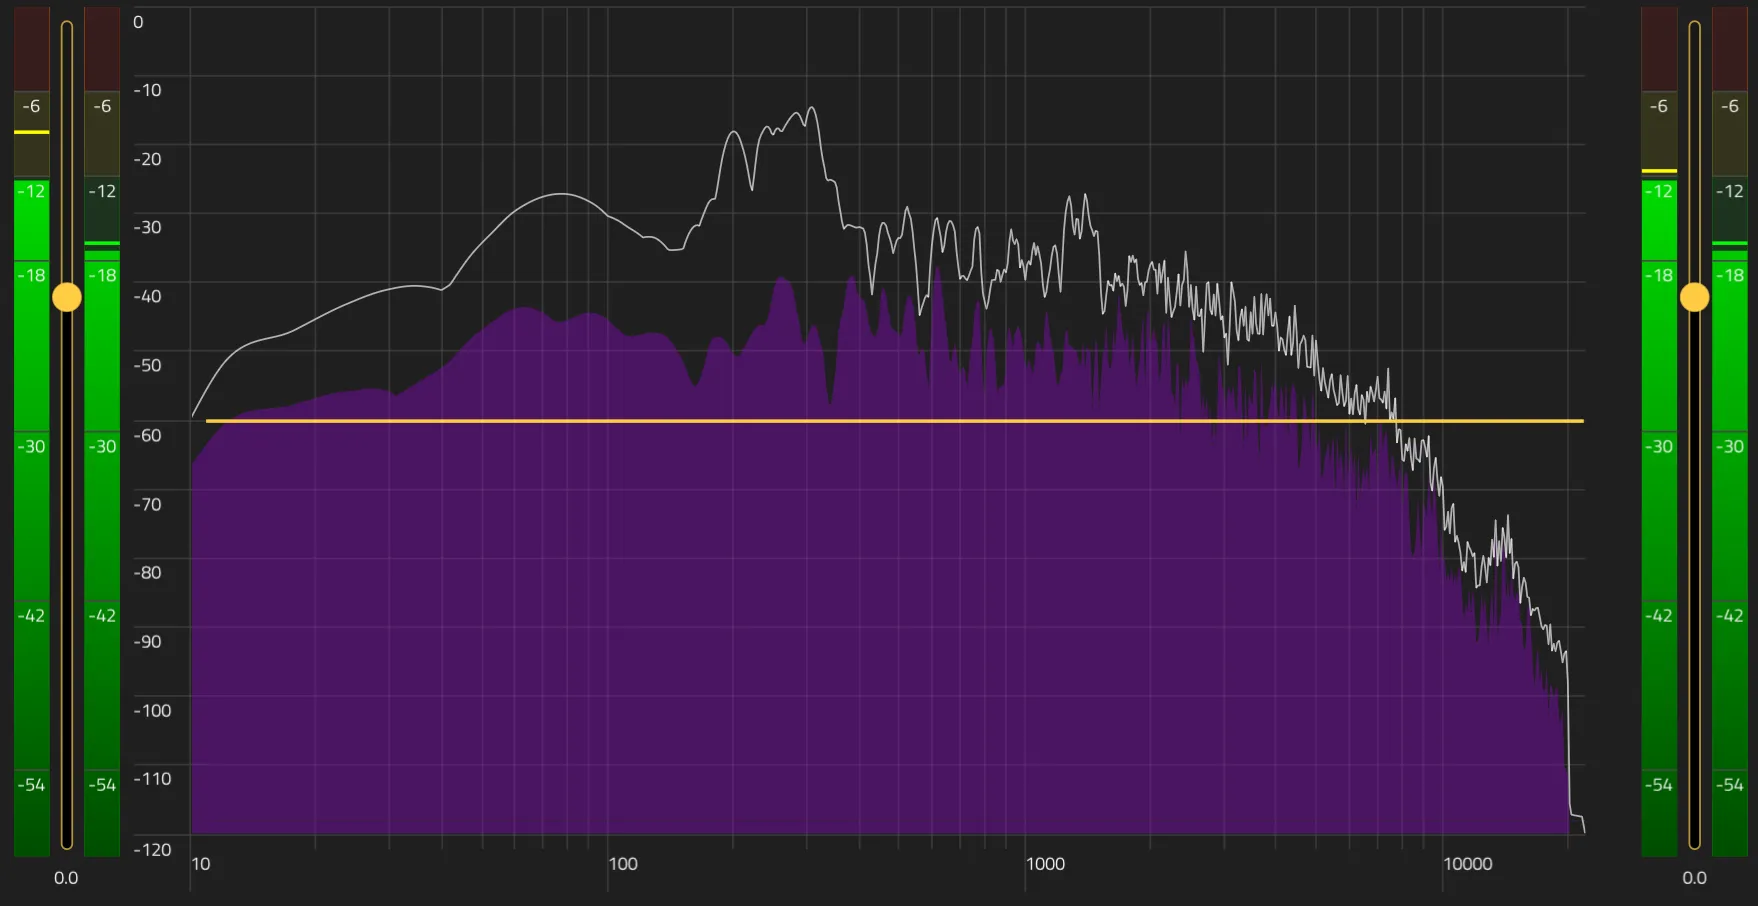Click green peak-hold marker on second left meter

coord(102,243)
